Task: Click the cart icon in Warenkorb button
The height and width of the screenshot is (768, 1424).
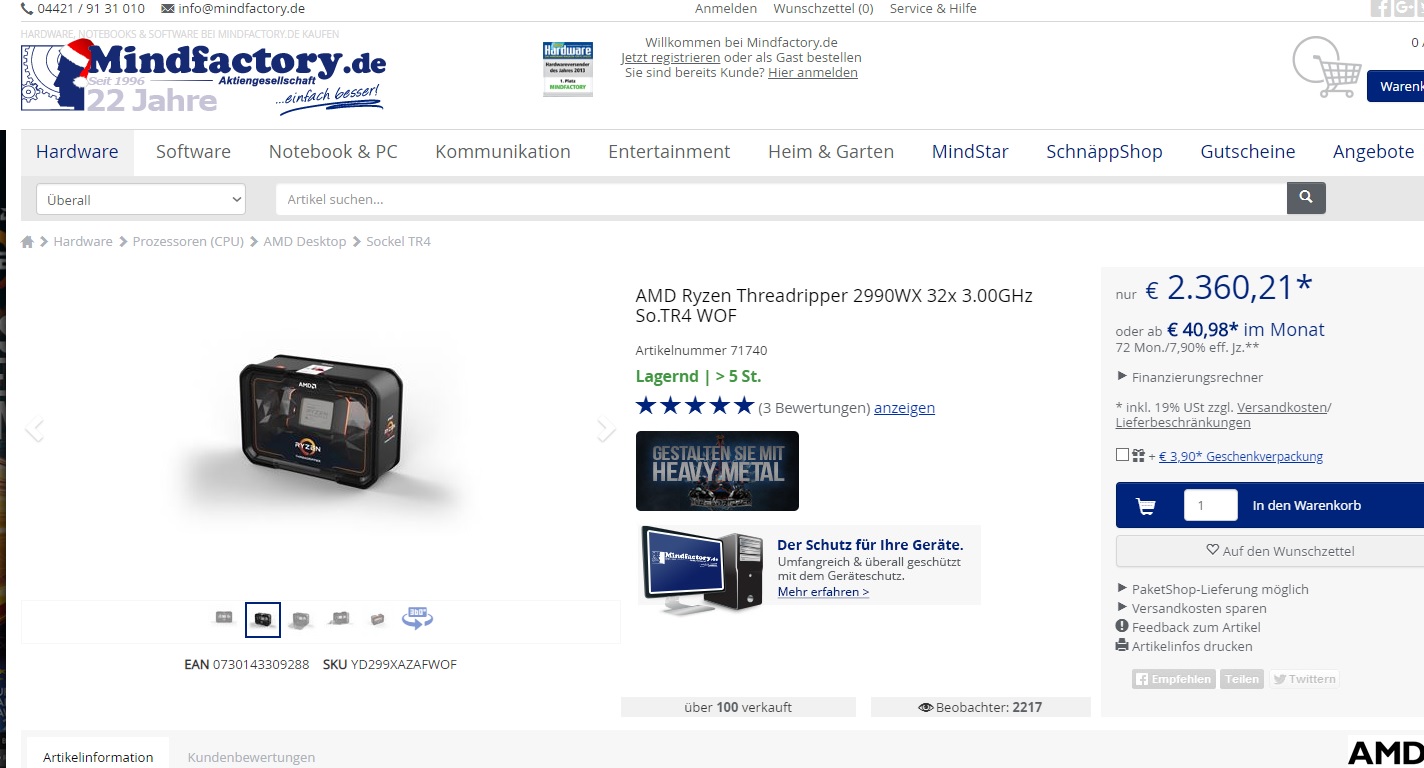Action: [1146, 506]
